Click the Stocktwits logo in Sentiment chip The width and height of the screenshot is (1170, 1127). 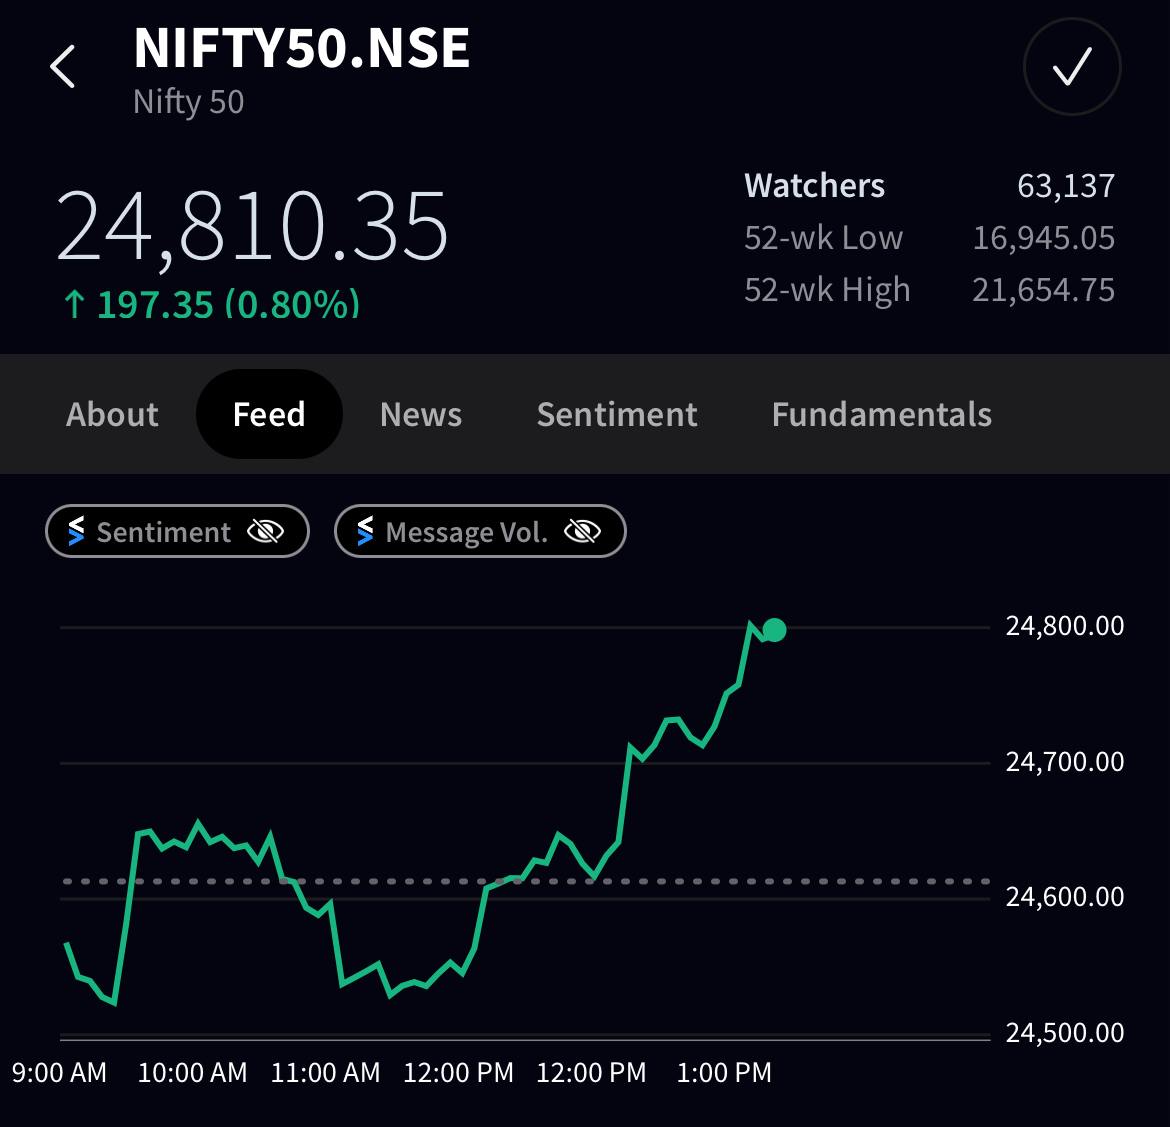pos(75,531)
